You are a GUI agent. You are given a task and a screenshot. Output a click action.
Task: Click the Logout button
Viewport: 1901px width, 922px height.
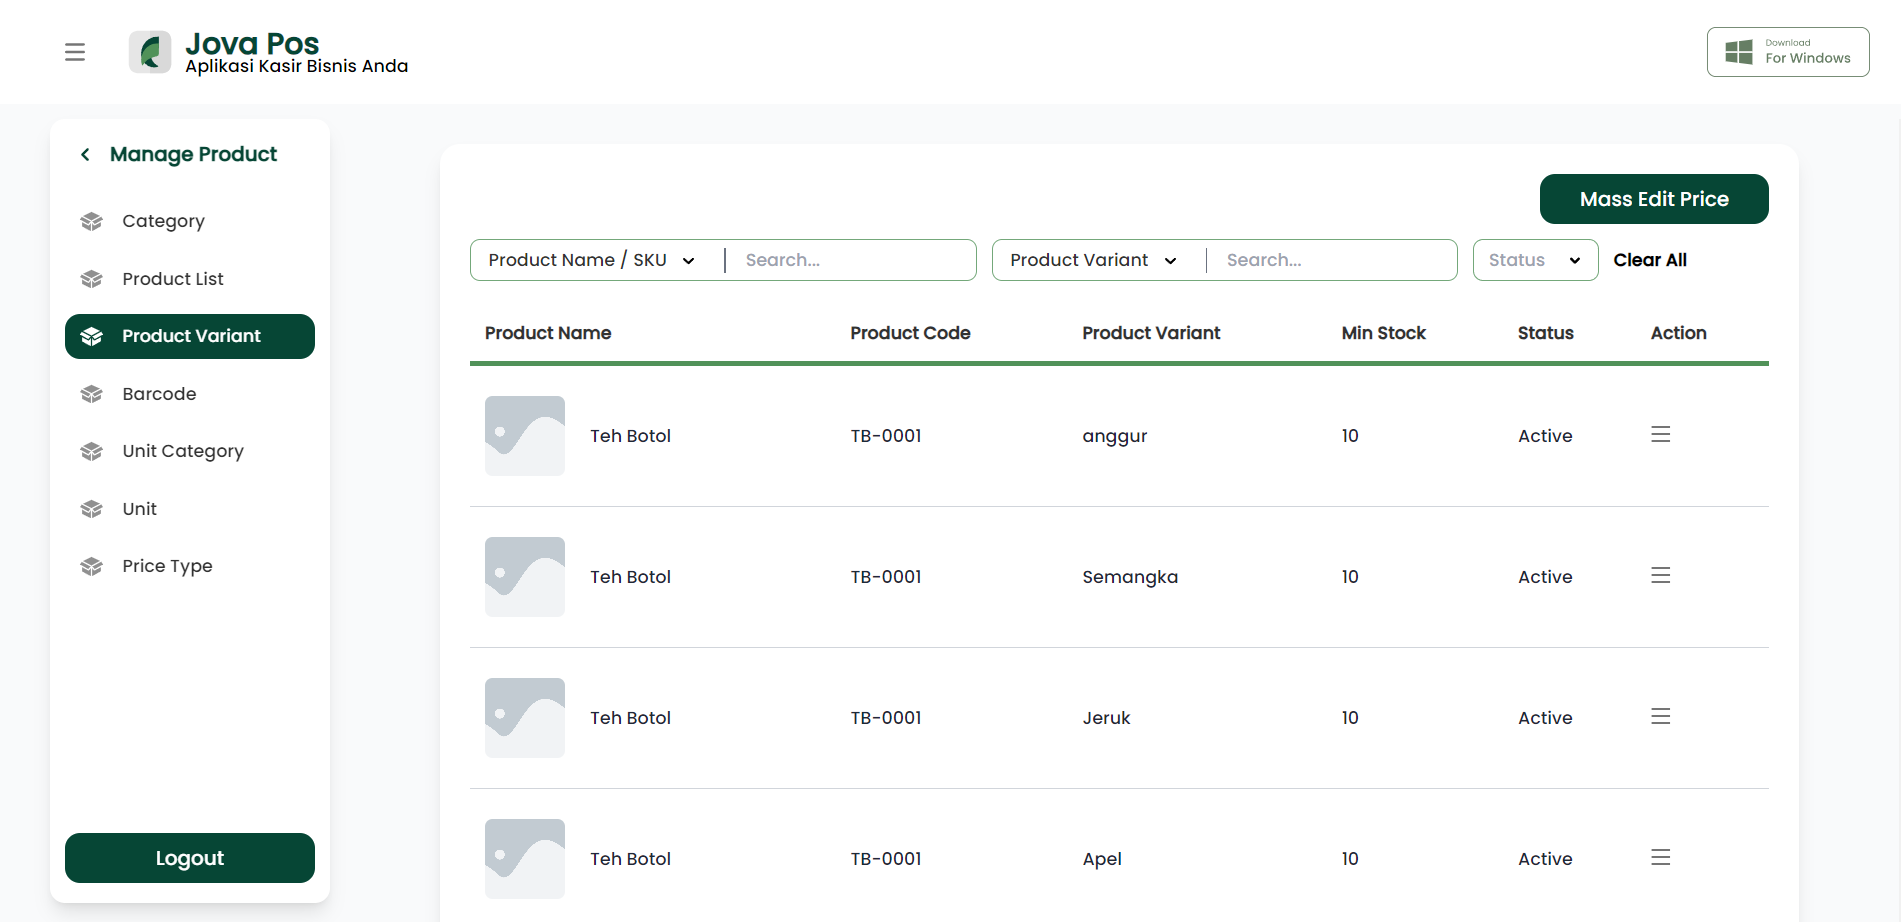190,858
